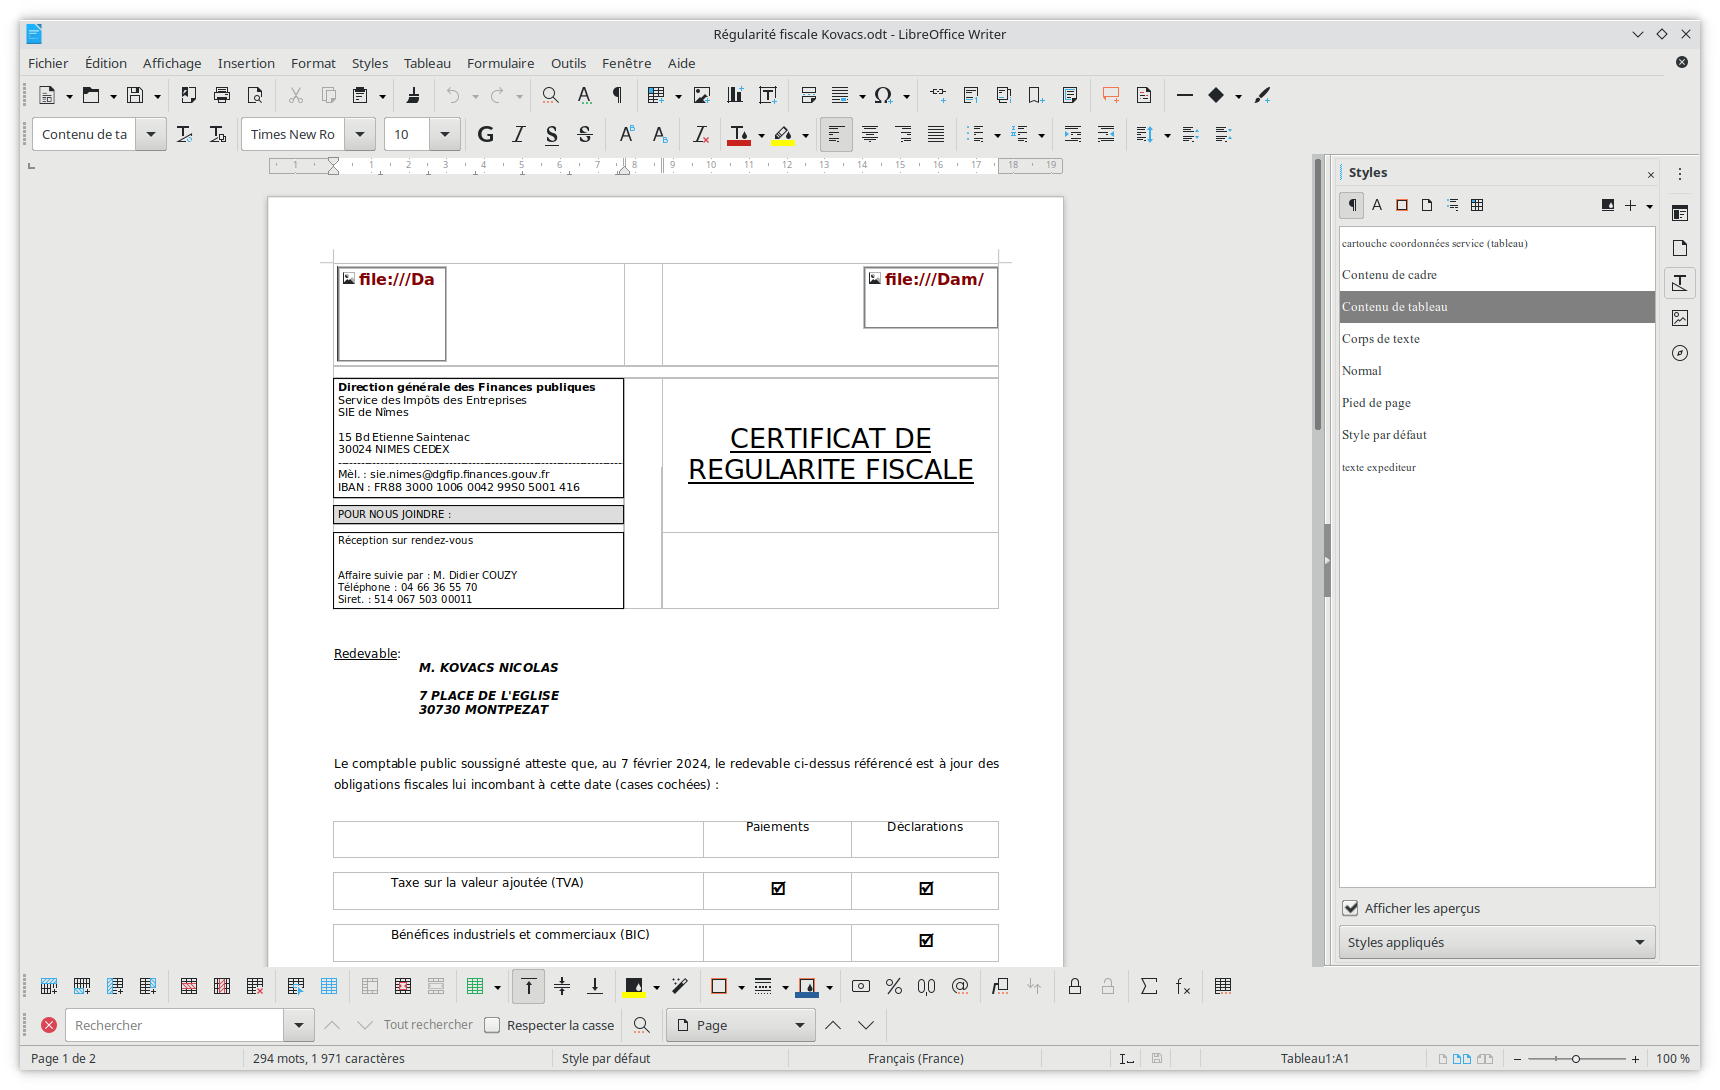The width and height of the screenshot is (1720, 1090).
Task: Adjust the zoom slider in status bar
Action: click(1576, 1058)
